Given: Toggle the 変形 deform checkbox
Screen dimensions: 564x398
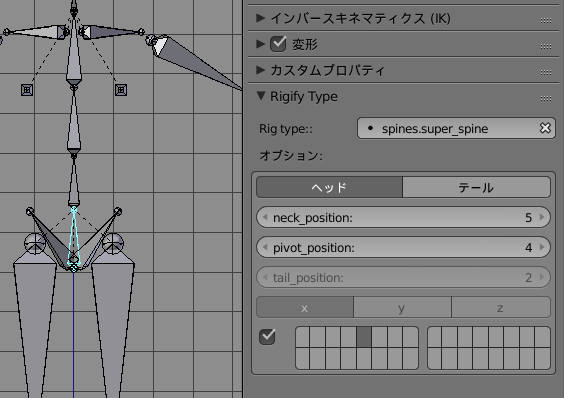Looking at the screenshot, I should (x=278, y=44).
